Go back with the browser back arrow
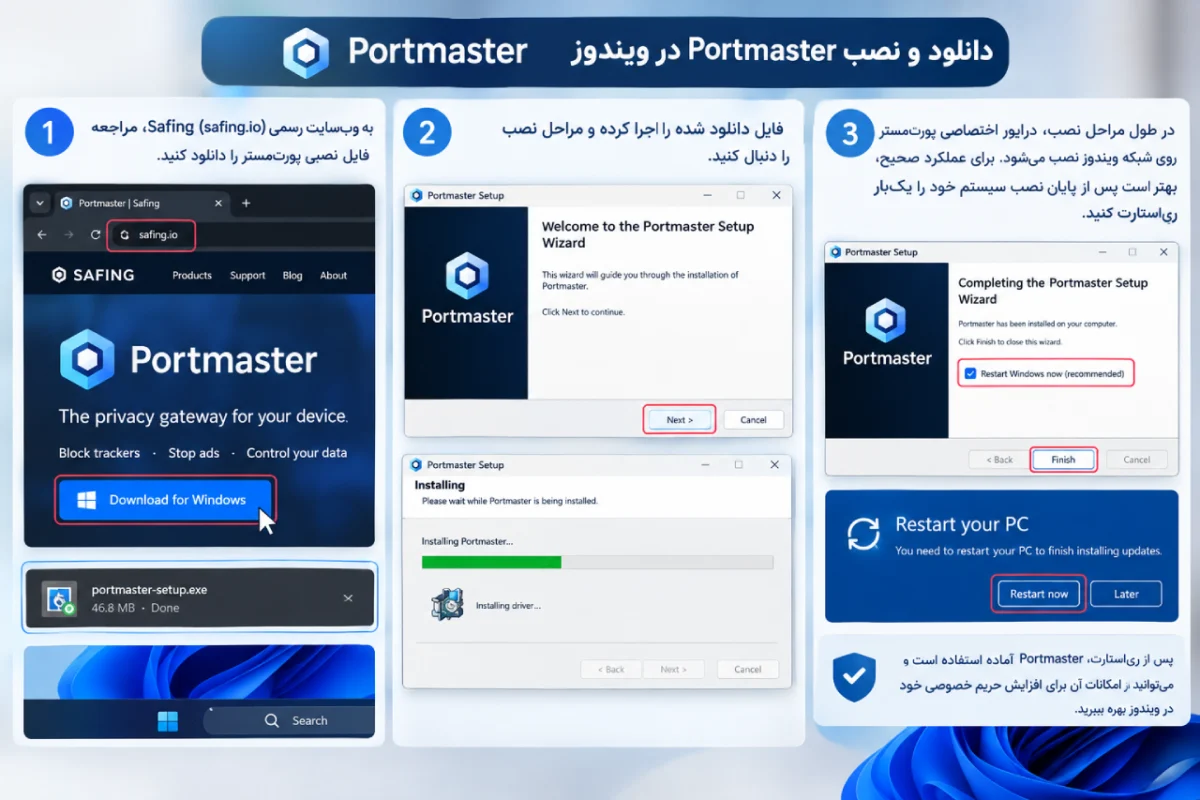The image size is (1200, 800). (x=42, y=235)
